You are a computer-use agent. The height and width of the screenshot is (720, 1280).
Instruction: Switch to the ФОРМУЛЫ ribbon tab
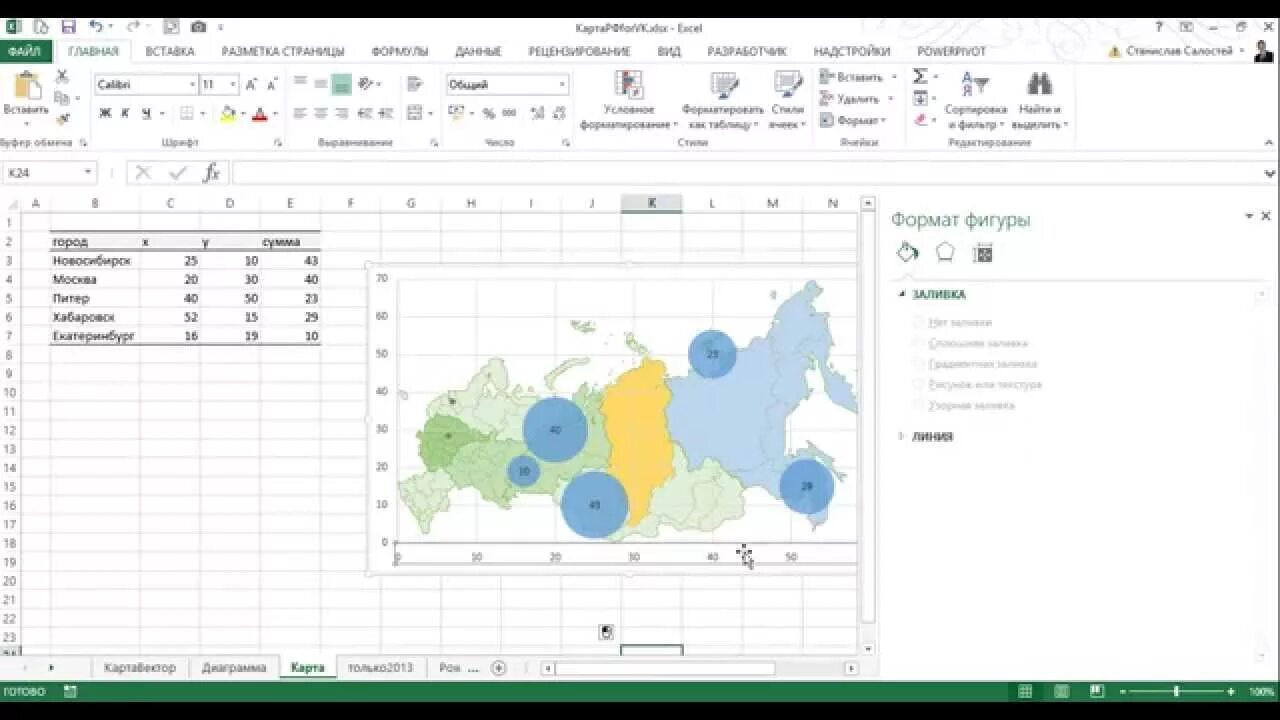[400, 51]
